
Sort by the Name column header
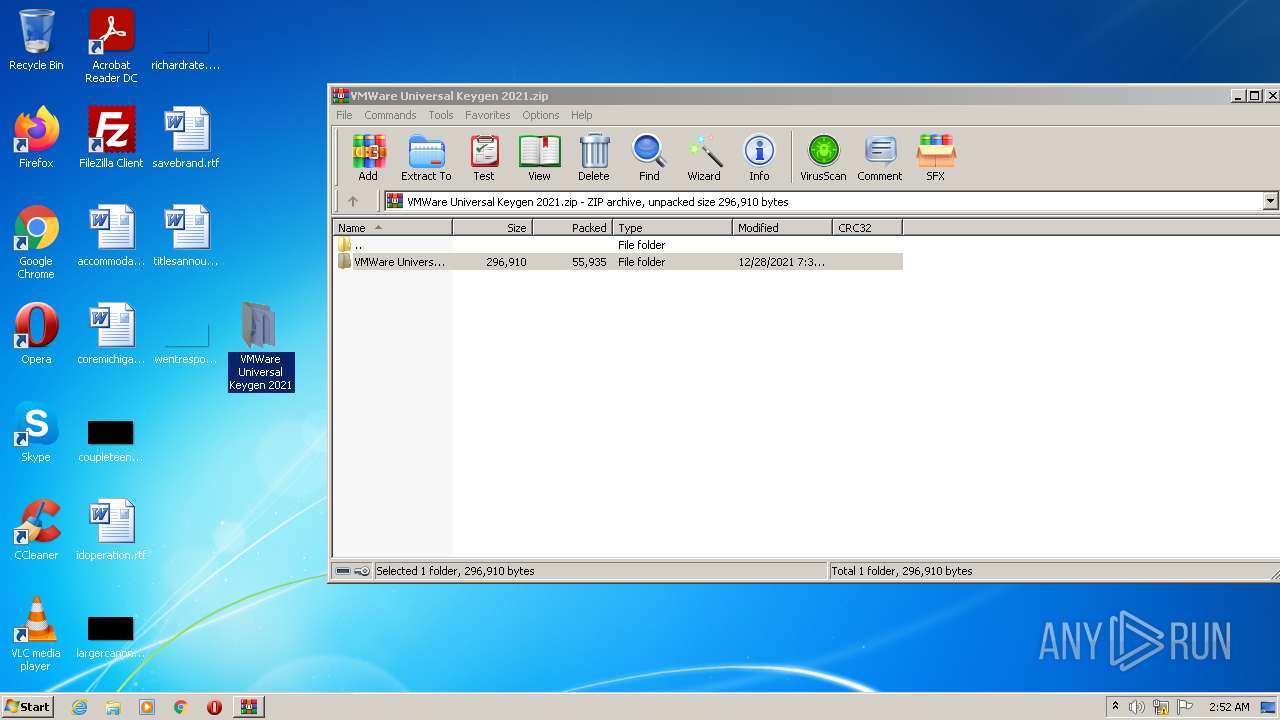(x=392, y=228)
